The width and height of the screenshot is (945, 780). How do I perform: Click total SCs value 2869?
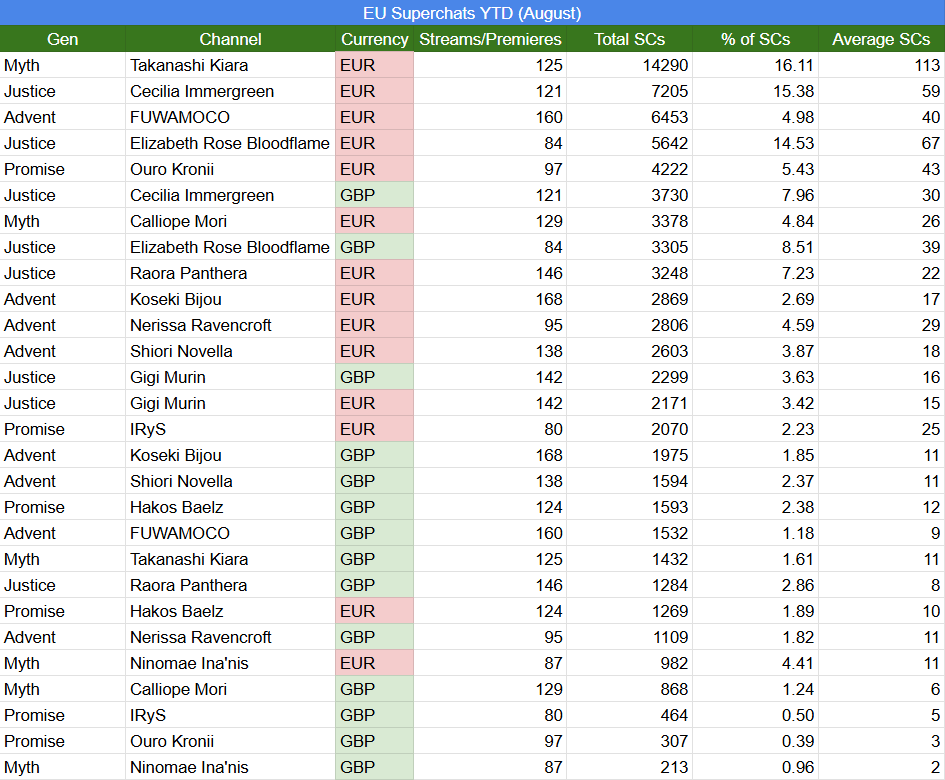coord(669,299)
